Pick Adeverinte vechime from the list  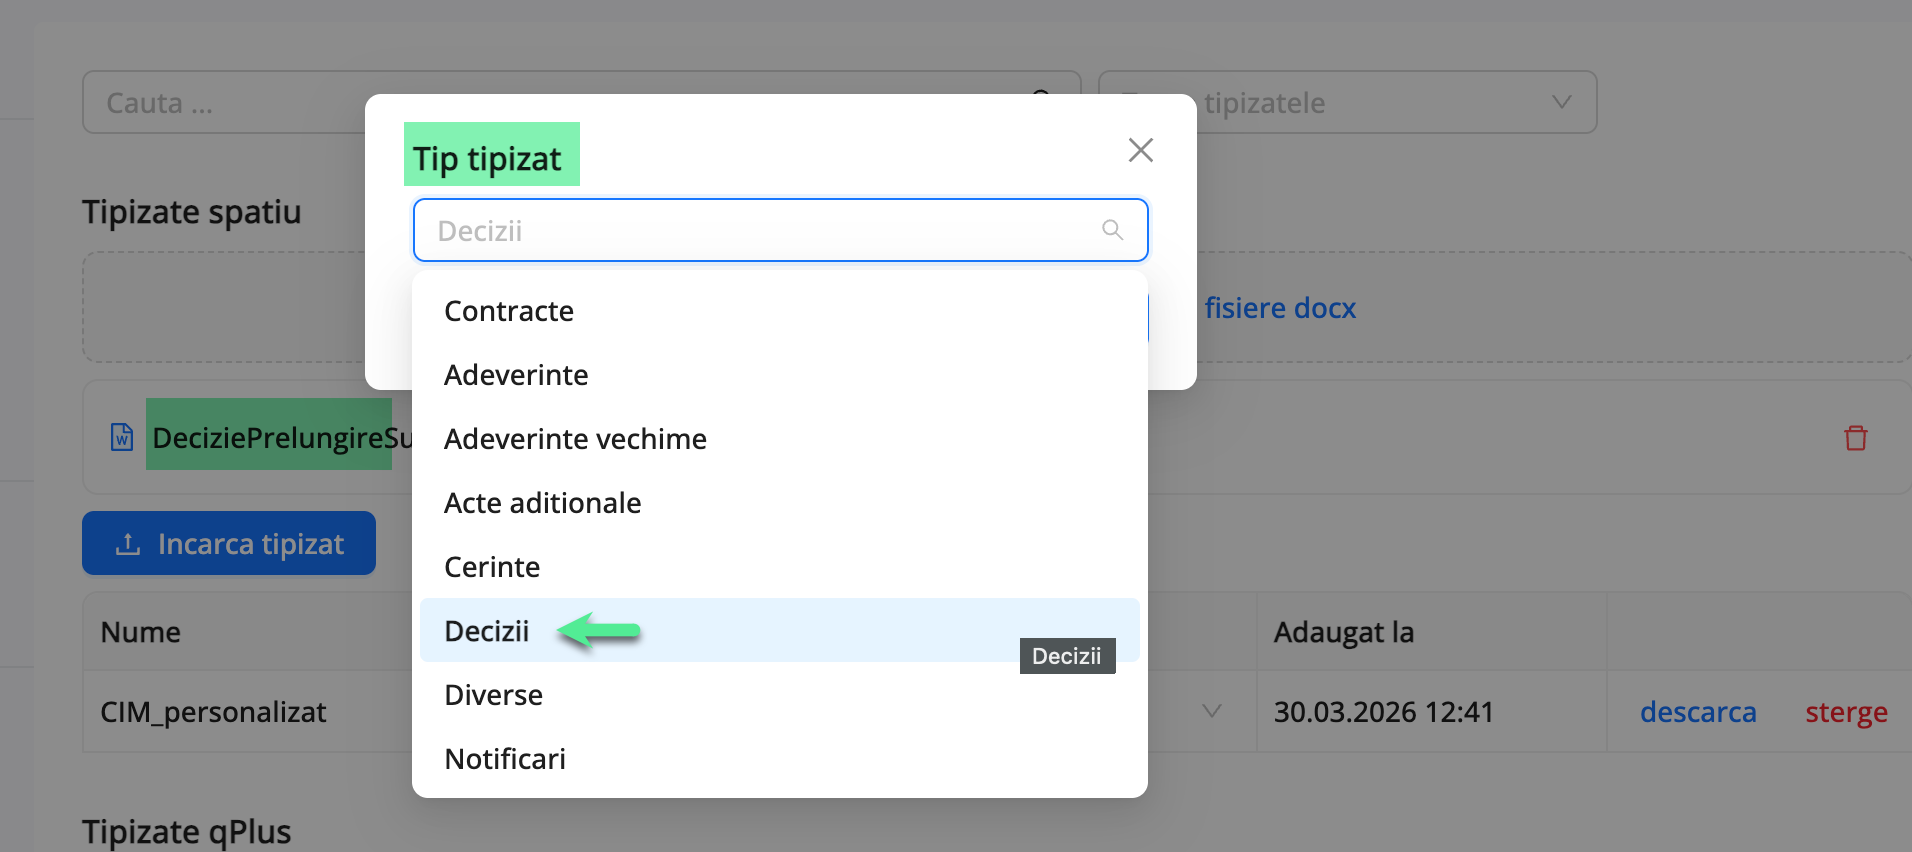coord(575,439)
